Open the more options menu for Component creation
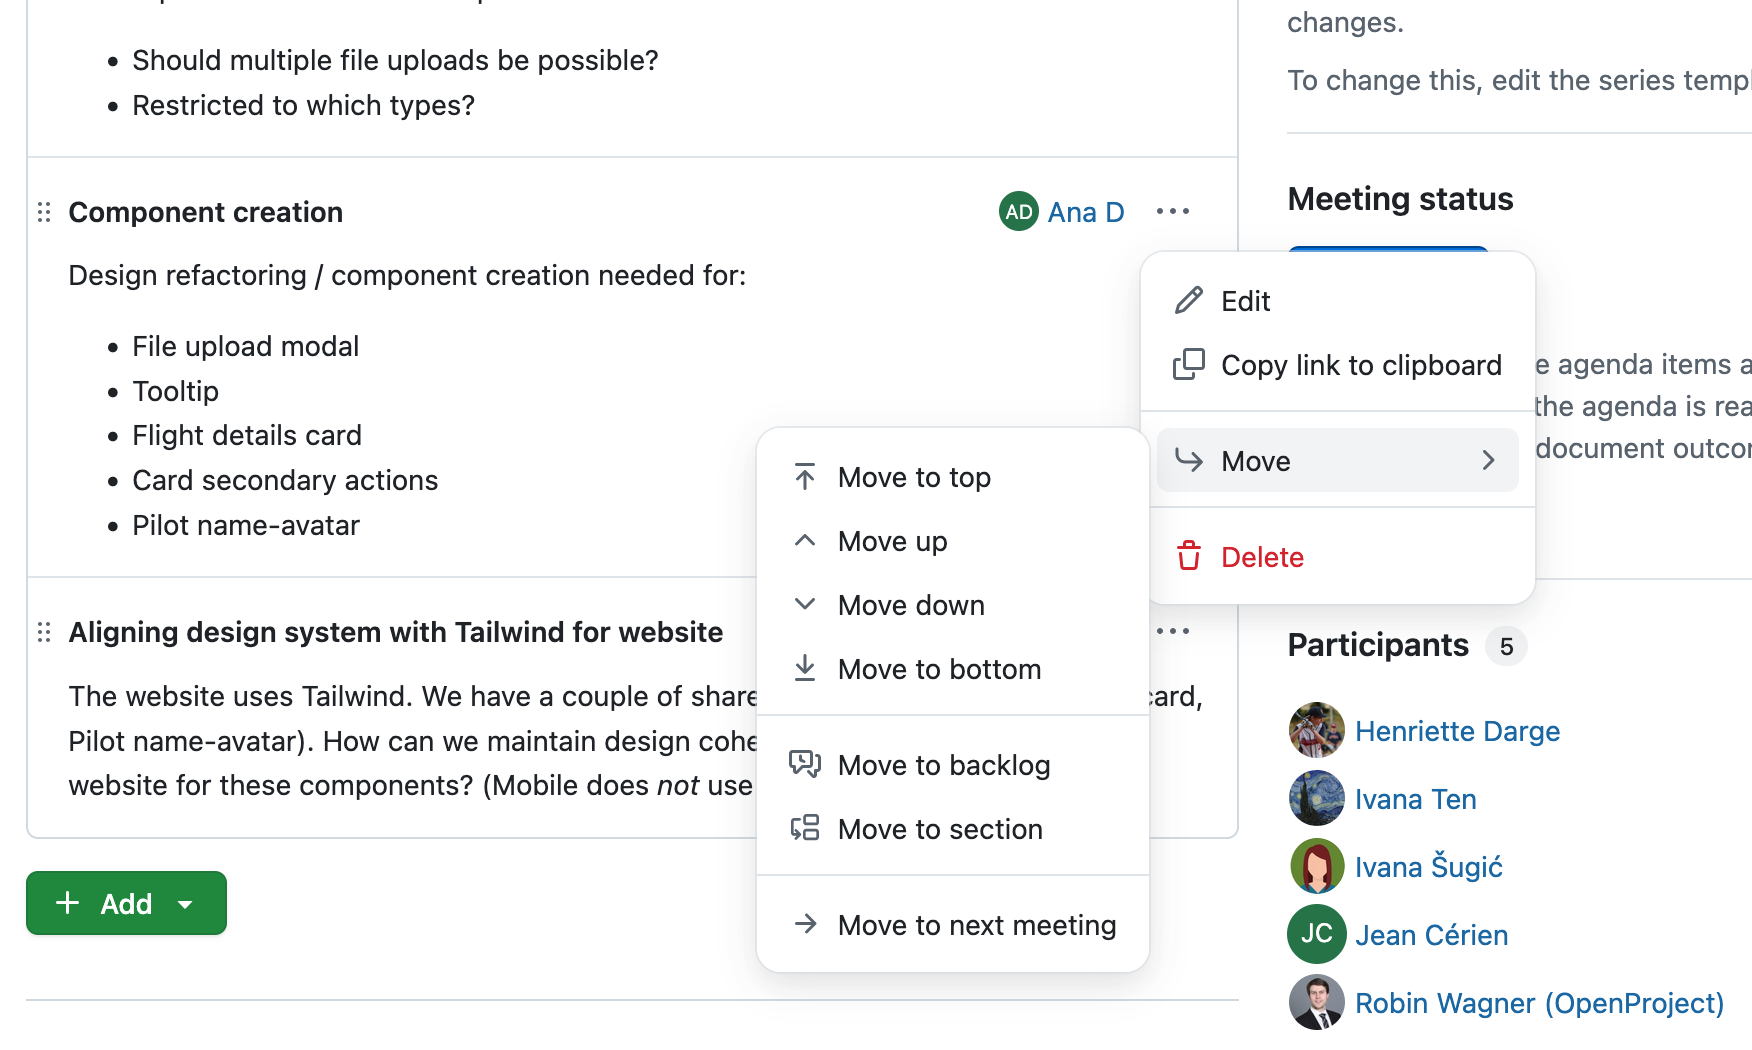Image resolution: width=1752 pixels, height=1050 pixels. 1173,211
